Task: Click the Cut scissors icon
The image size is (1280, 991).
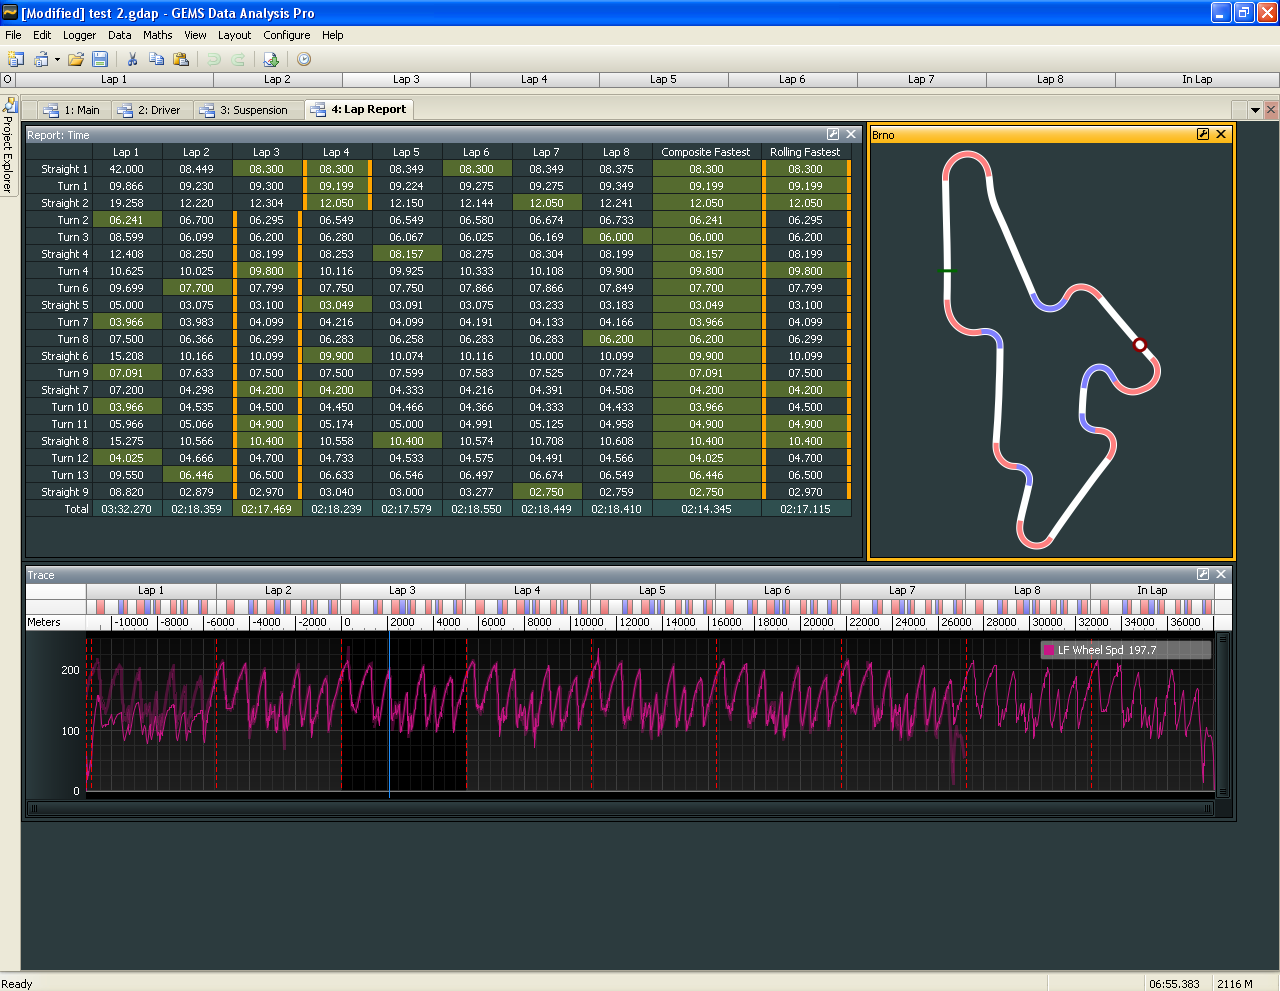Action: pyautogui.click(x=132, y=59)
